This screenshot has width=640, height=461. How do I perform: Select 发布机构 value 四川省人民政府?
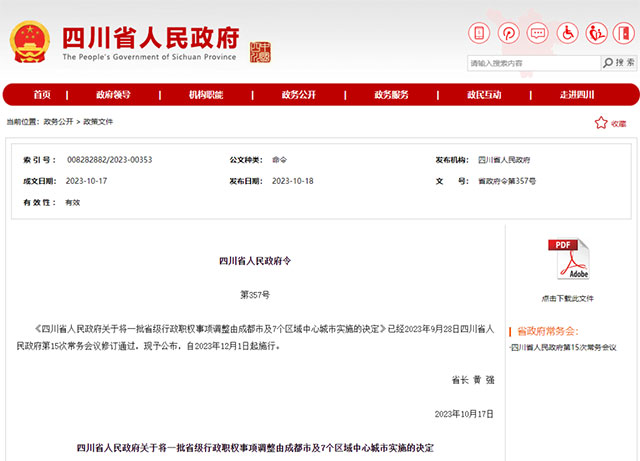504,160
